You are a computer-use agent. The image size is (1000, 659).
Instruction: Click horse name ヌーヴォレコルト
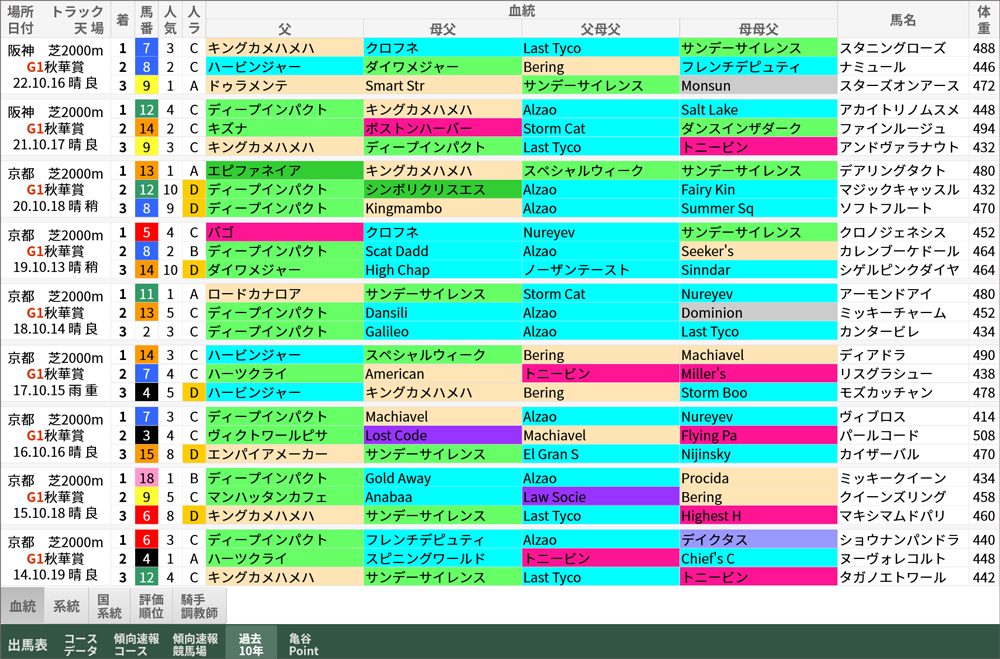tap(892, 559)
